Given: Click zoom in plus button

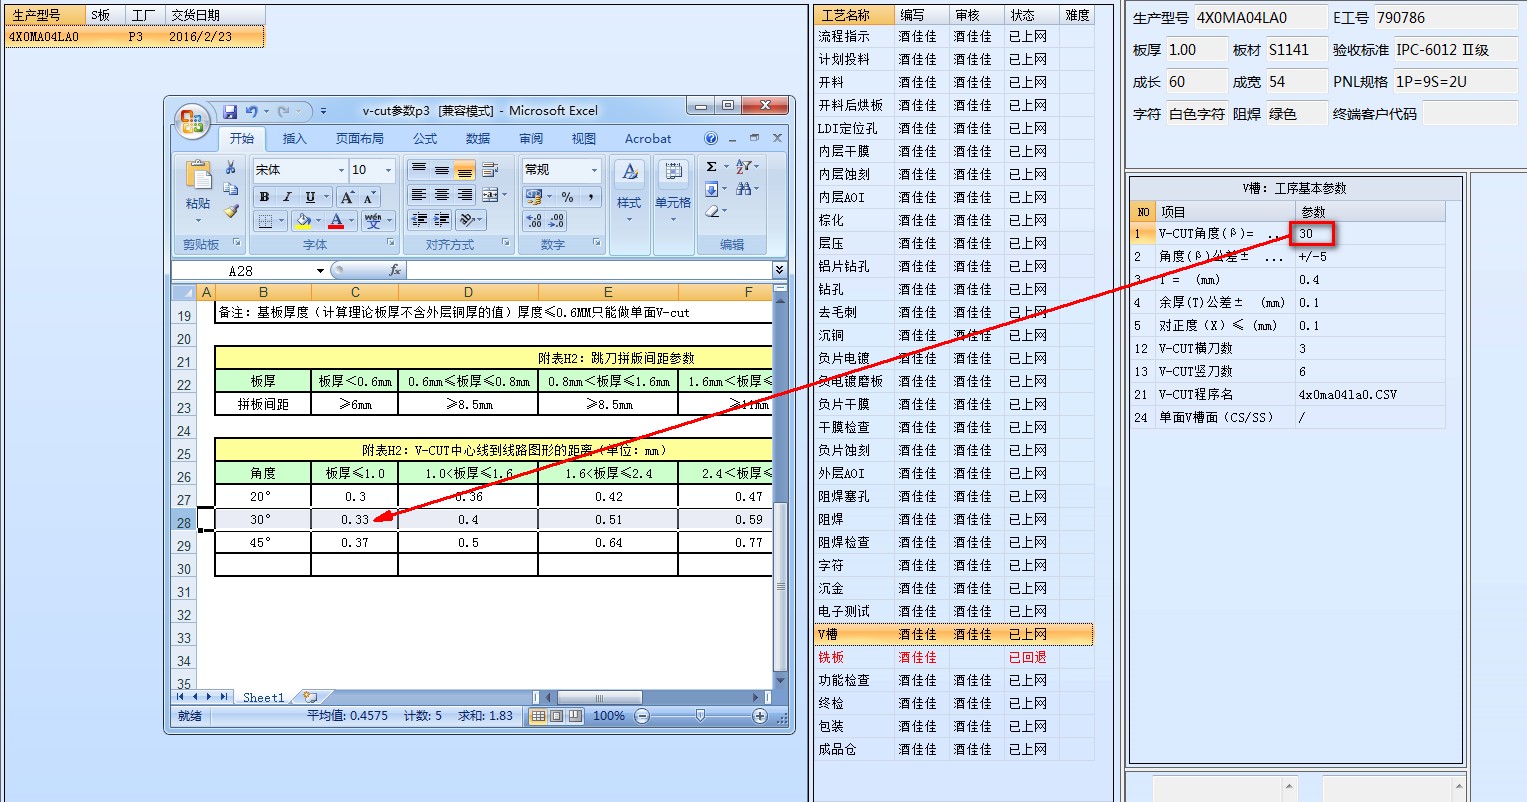Looking at the screenshot, I should tap(760, 716).
